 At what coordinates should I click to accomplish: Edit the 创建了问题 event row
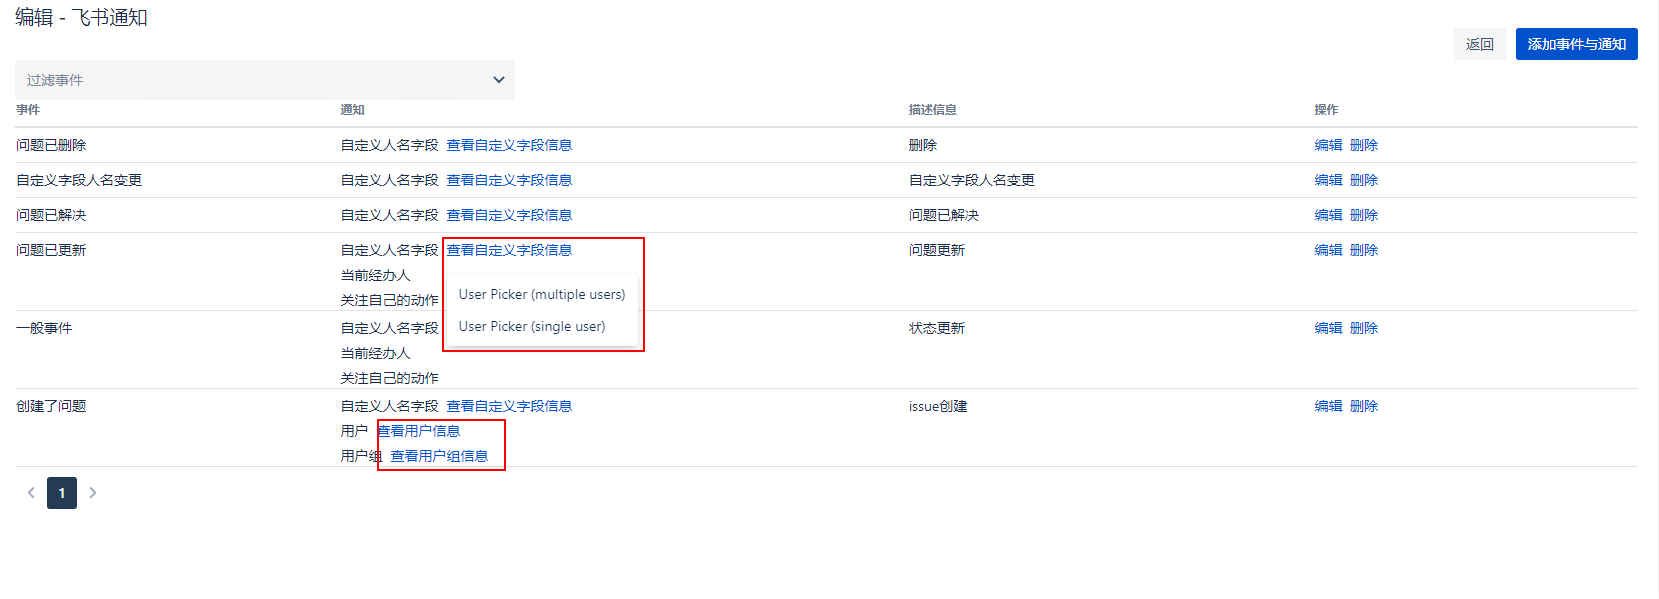pyautogui.click(x=1328, y=406)
